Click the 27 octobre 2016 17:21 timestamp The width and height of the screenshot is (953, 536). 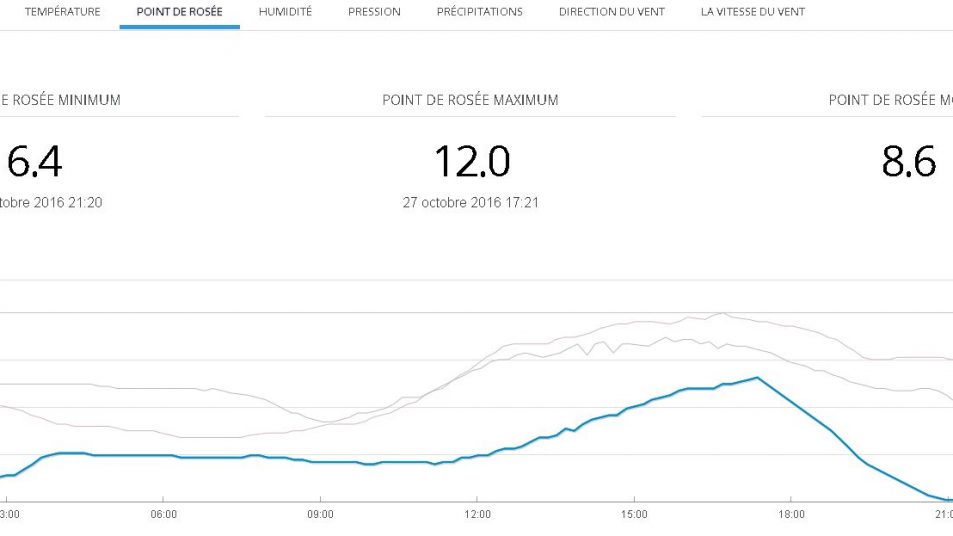(470, 202)
